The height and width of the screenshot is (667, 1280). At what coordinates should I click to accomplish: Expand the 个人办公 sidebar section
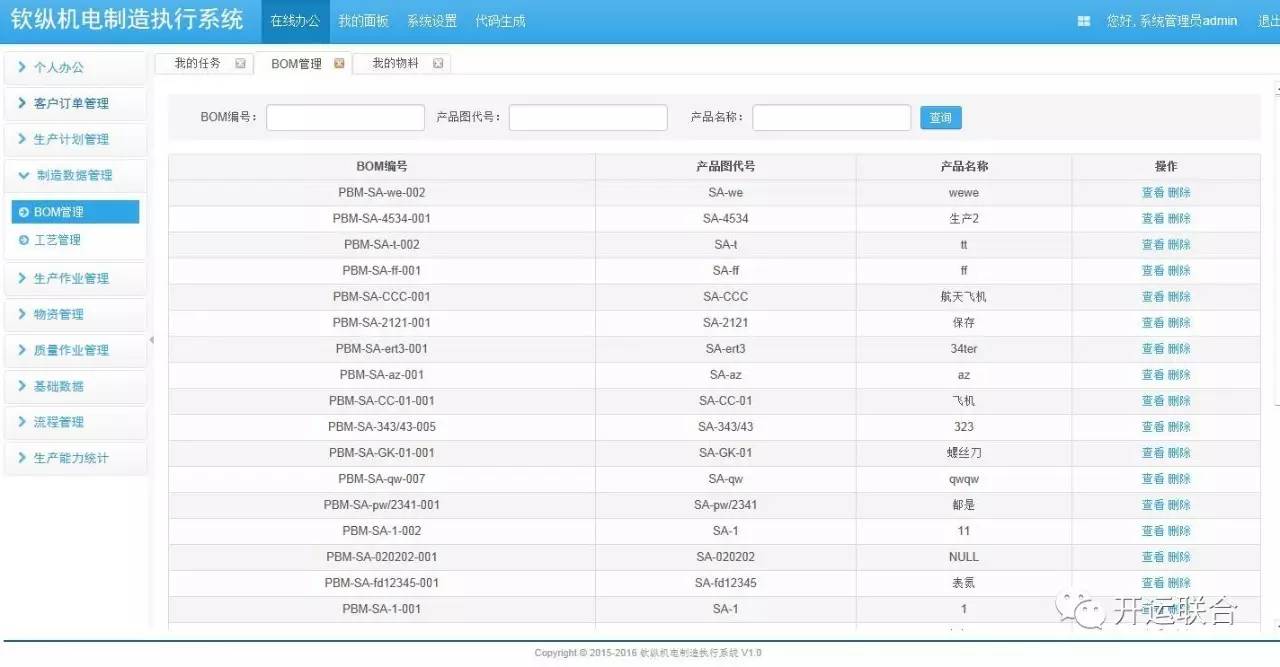[75, 67]
